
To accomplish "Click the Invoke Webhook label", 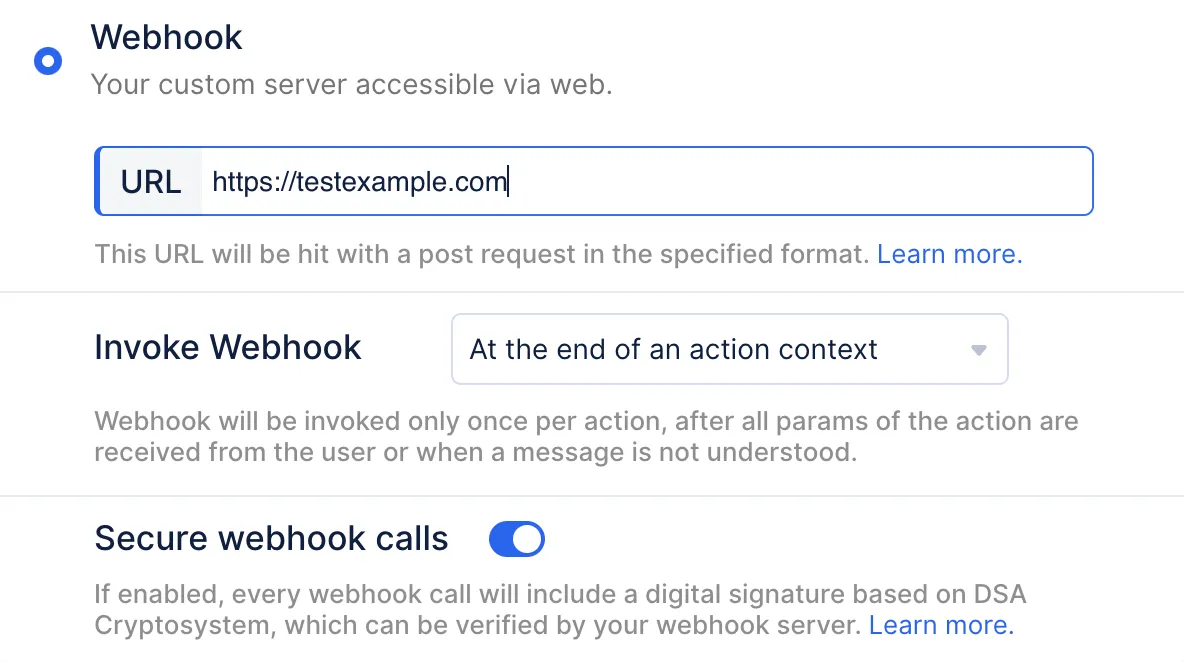I will [x=228, y=348].
